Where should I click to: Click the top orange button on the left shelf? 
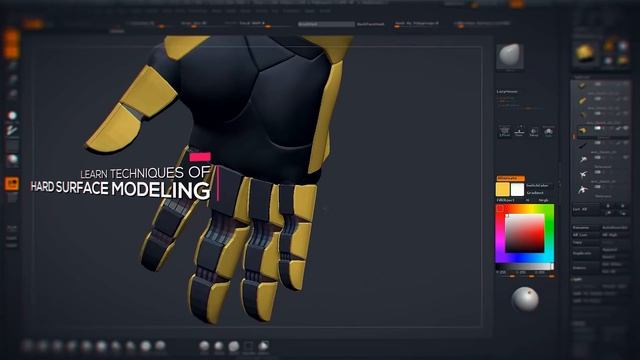11,36
